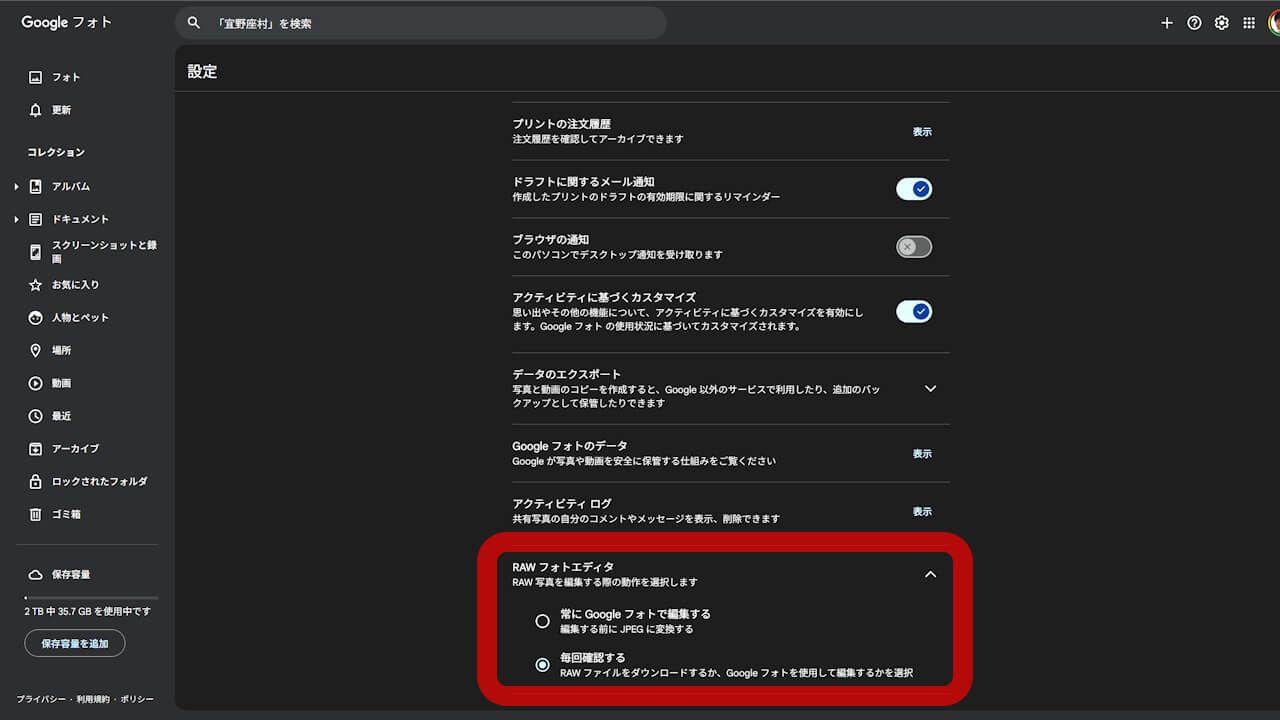Open the 動画 (Videos) section
1280x720 pixels.
tap(36, 383)
